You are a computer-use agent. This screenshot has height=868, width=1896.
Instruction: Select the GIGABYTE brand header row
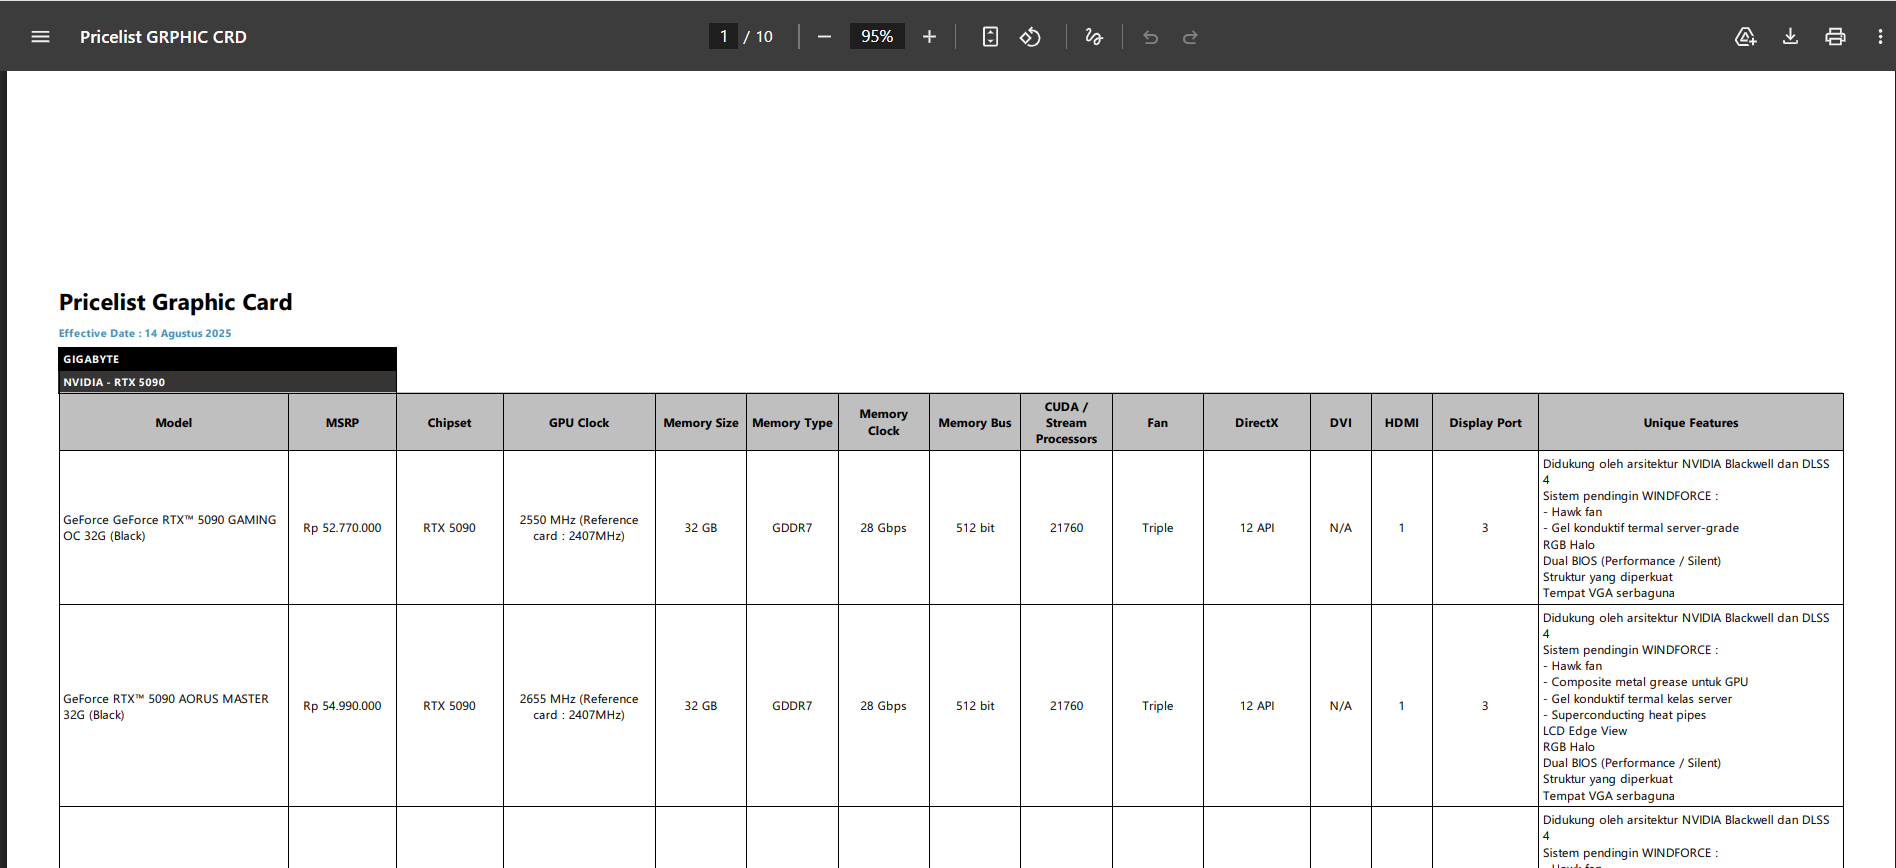pyautogui.click(x=228, y=359)
